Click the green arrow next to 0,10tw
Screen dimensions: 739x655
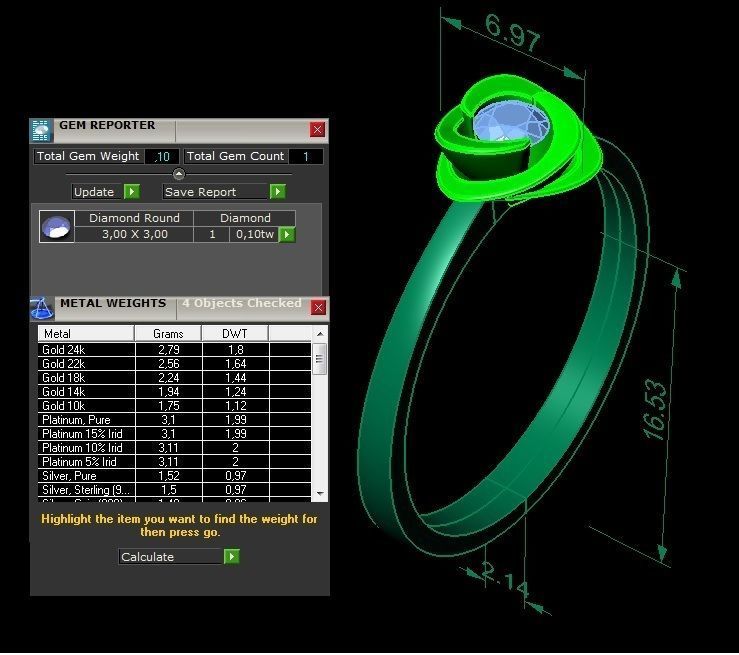coord(287,234)
